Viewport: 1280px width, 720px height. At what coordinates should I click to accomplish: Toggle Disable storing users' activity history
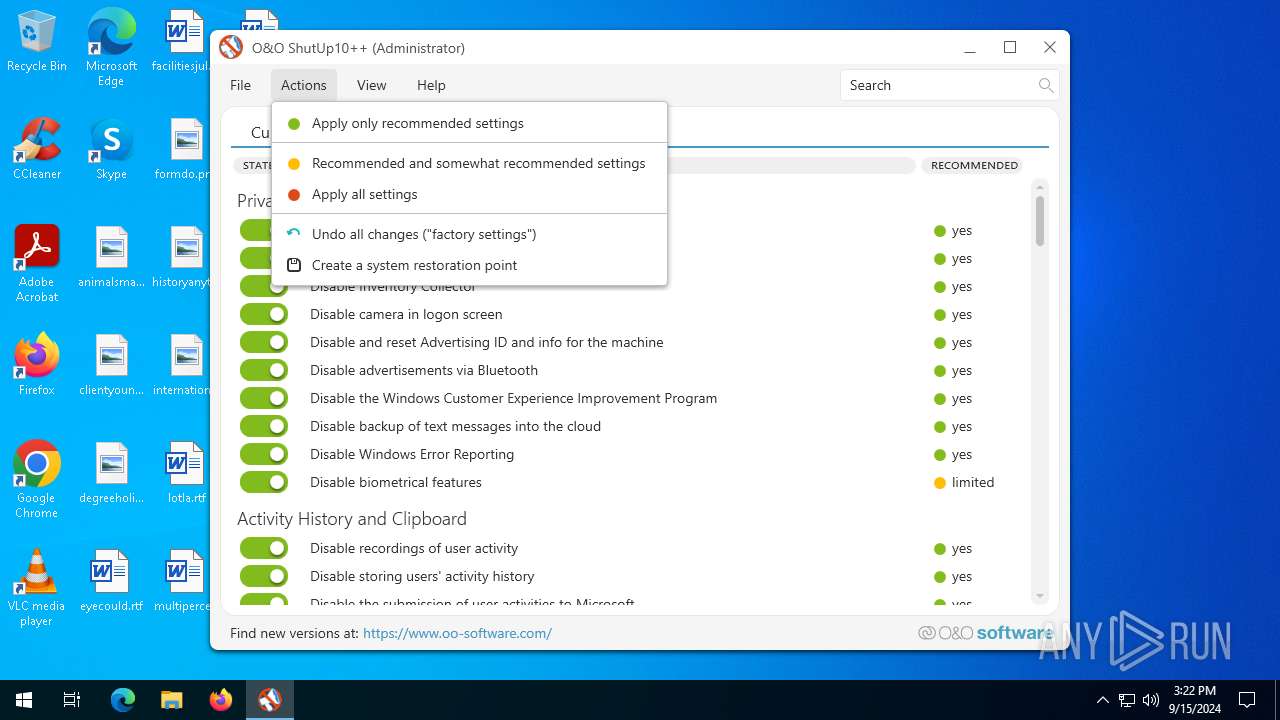click(x=264, y=576)
